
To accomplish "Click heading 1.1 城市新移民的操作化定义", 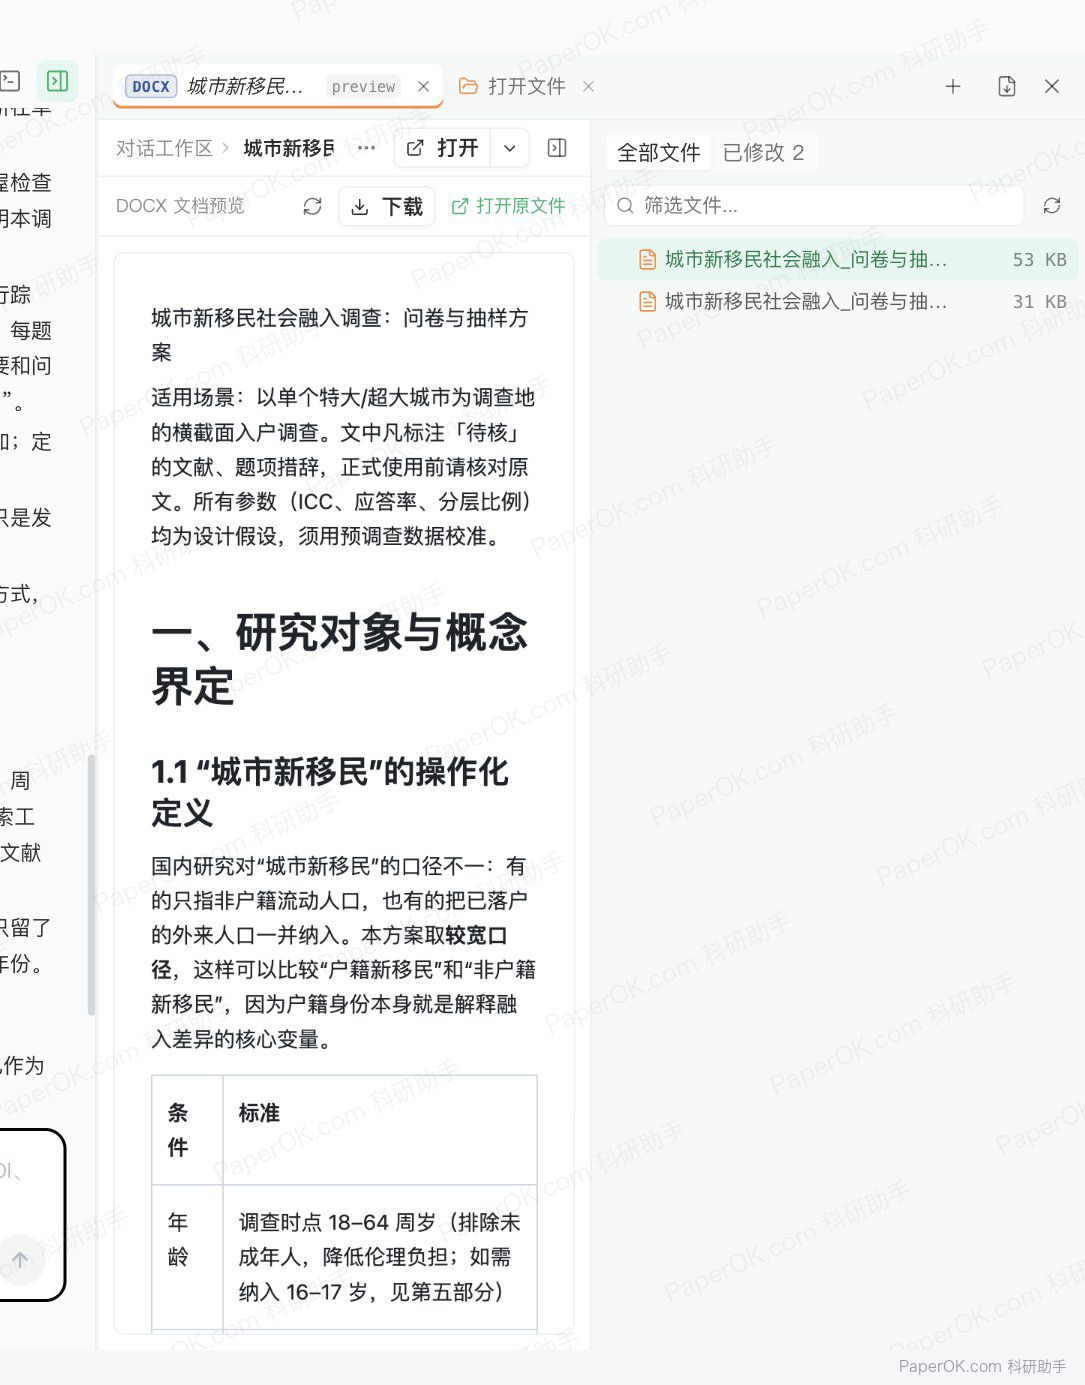I will pyautogui.click(x=330, y=791).
